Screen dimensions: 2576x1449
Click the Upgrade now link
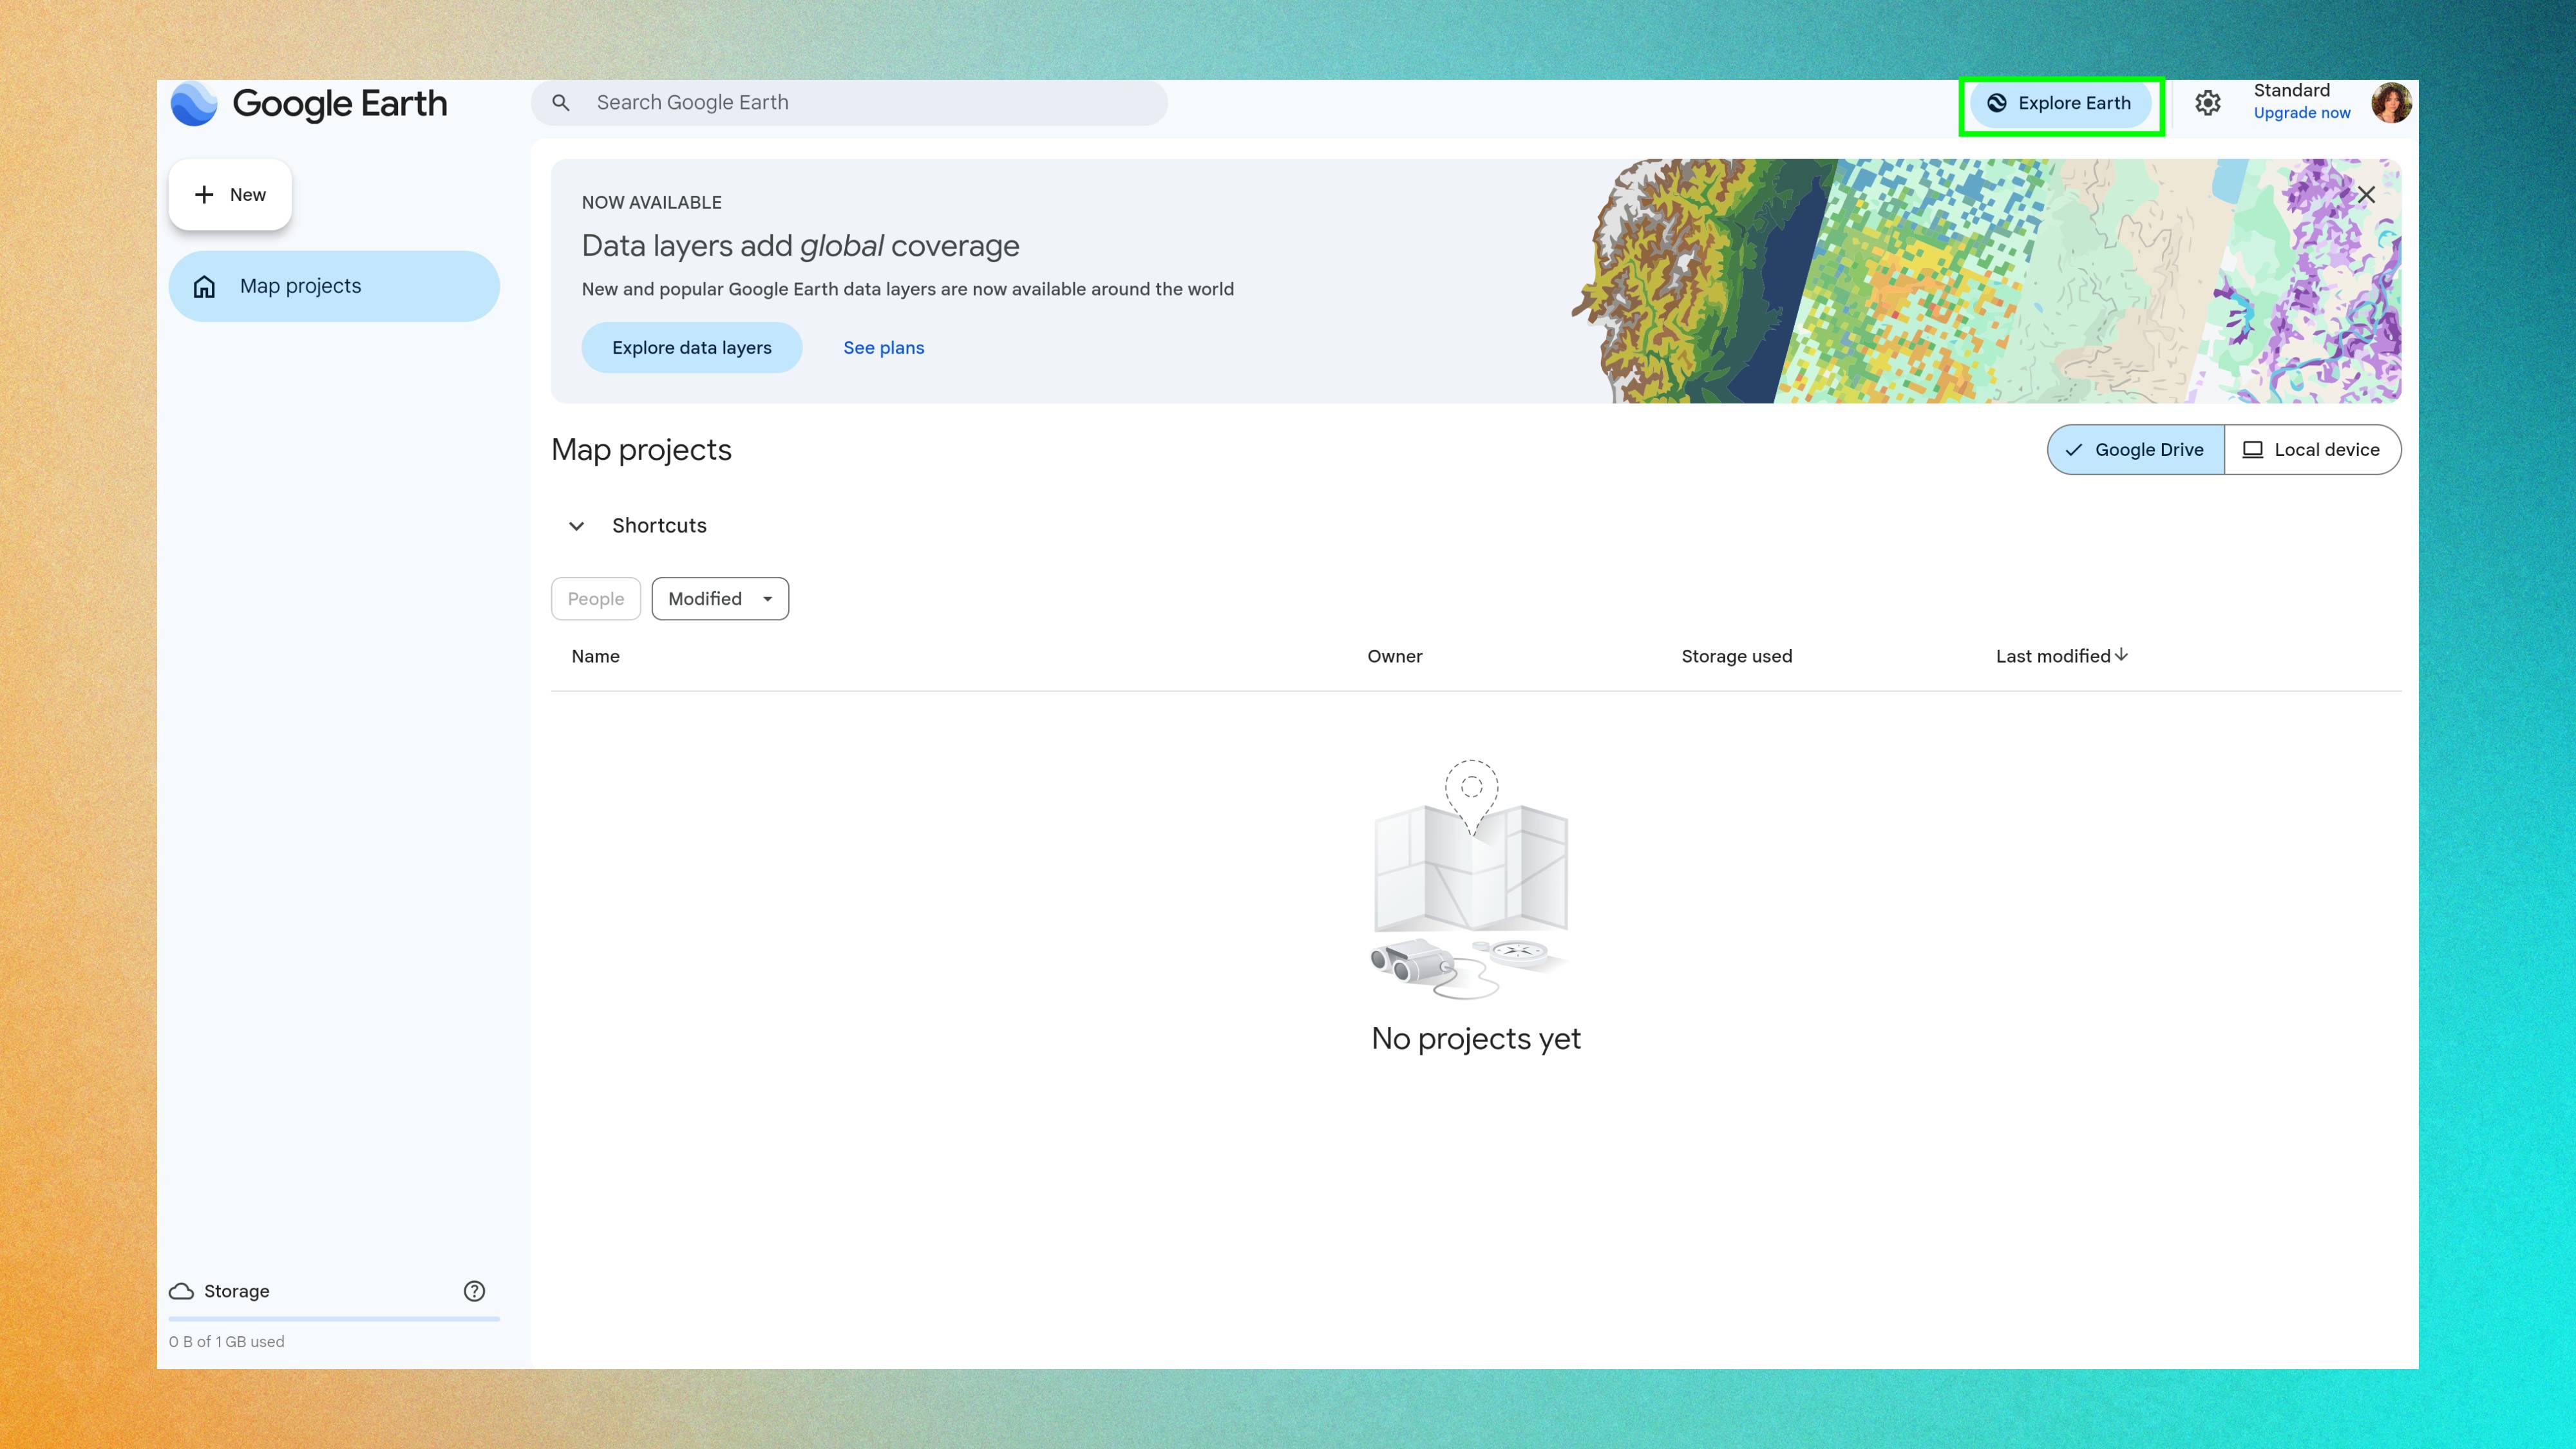click(2302, 114)
